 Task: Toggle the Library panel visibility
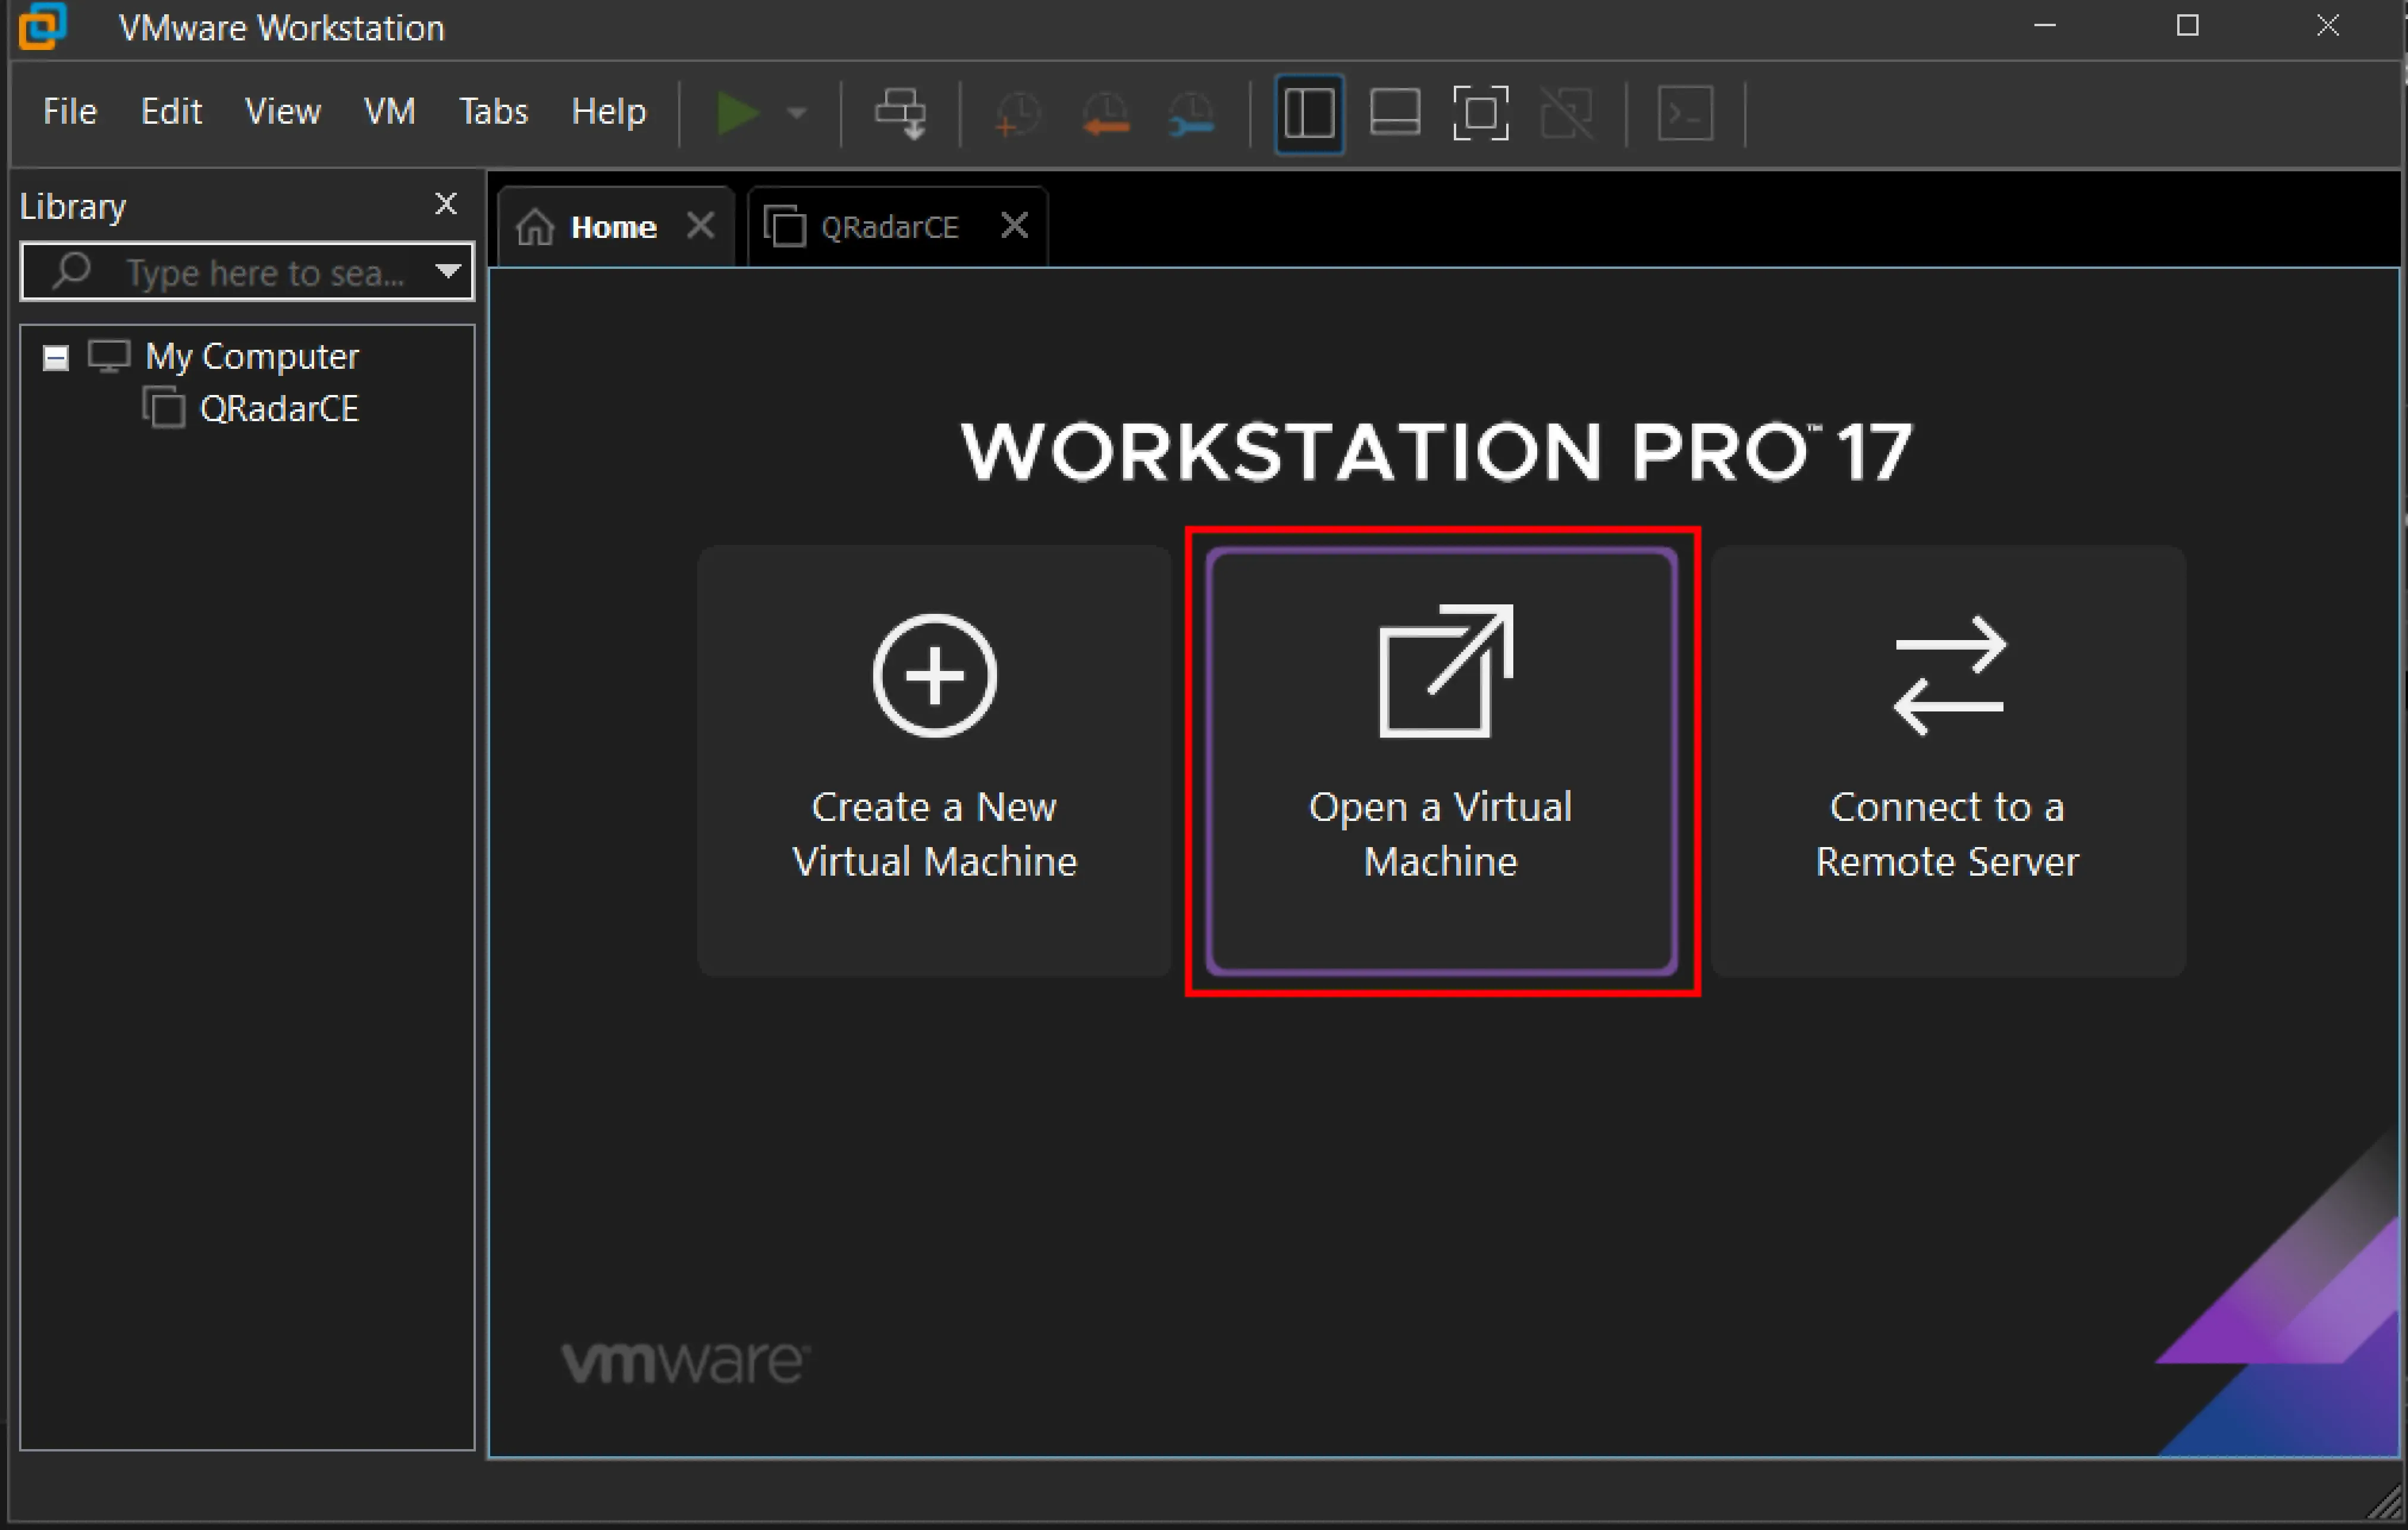coord(1308,112)
